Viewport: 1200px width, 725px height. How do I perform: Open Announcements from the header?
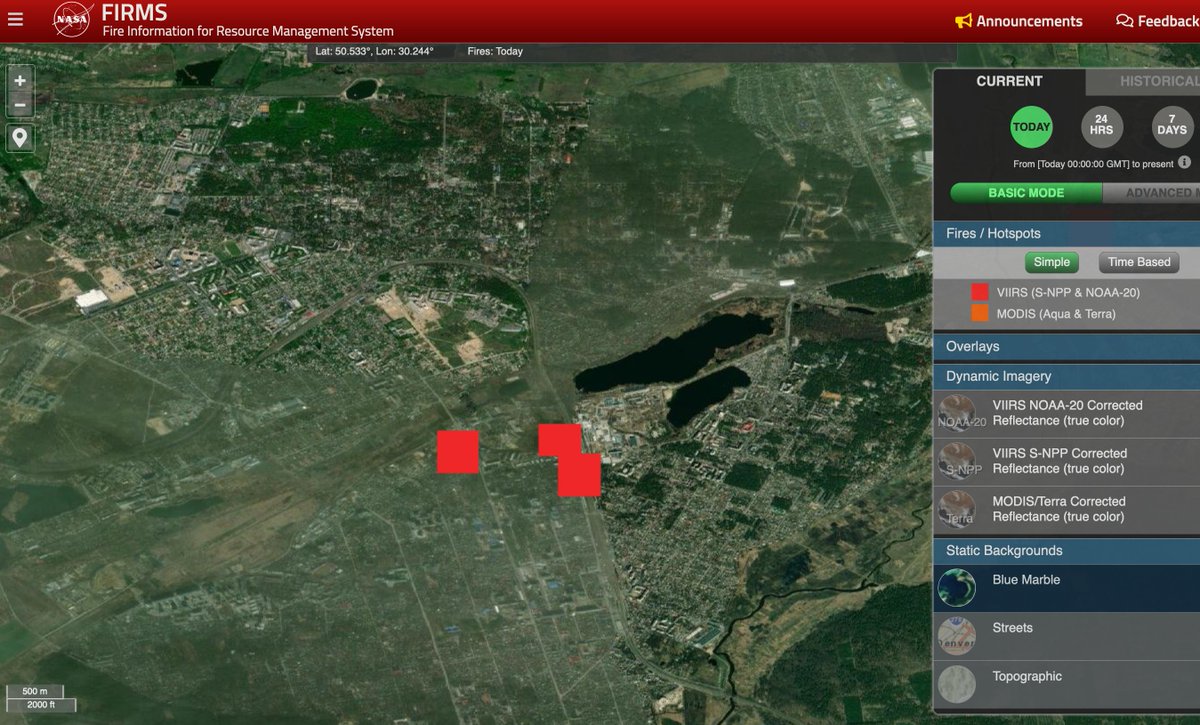pos(1019,21)
